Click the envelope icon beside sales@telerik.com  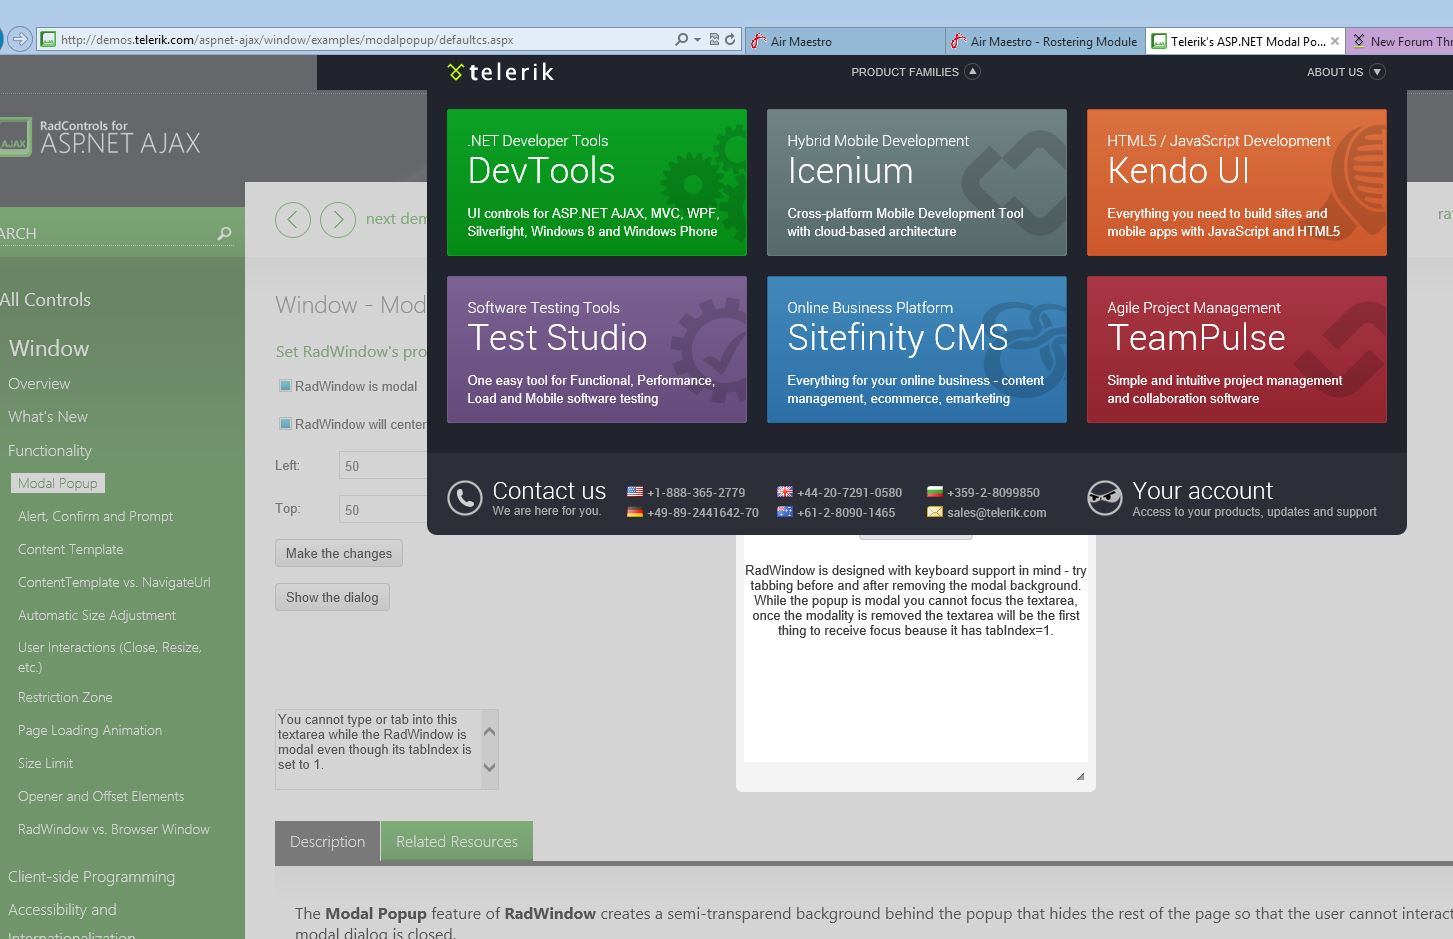935,512
